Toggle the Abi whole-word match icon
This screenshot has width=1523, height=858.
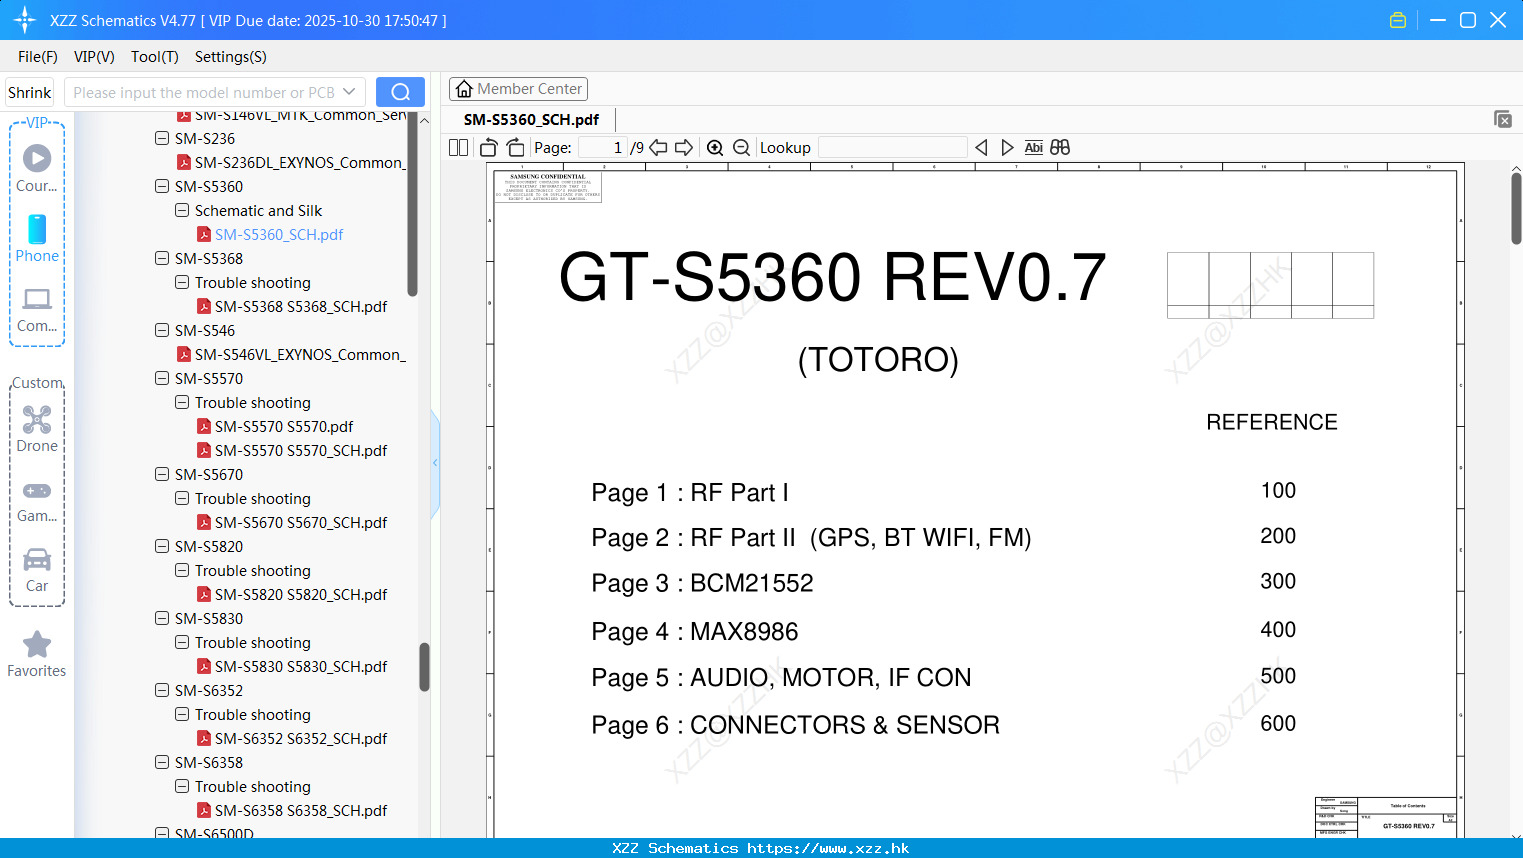pyautogui.click(x=1034, y=147)
